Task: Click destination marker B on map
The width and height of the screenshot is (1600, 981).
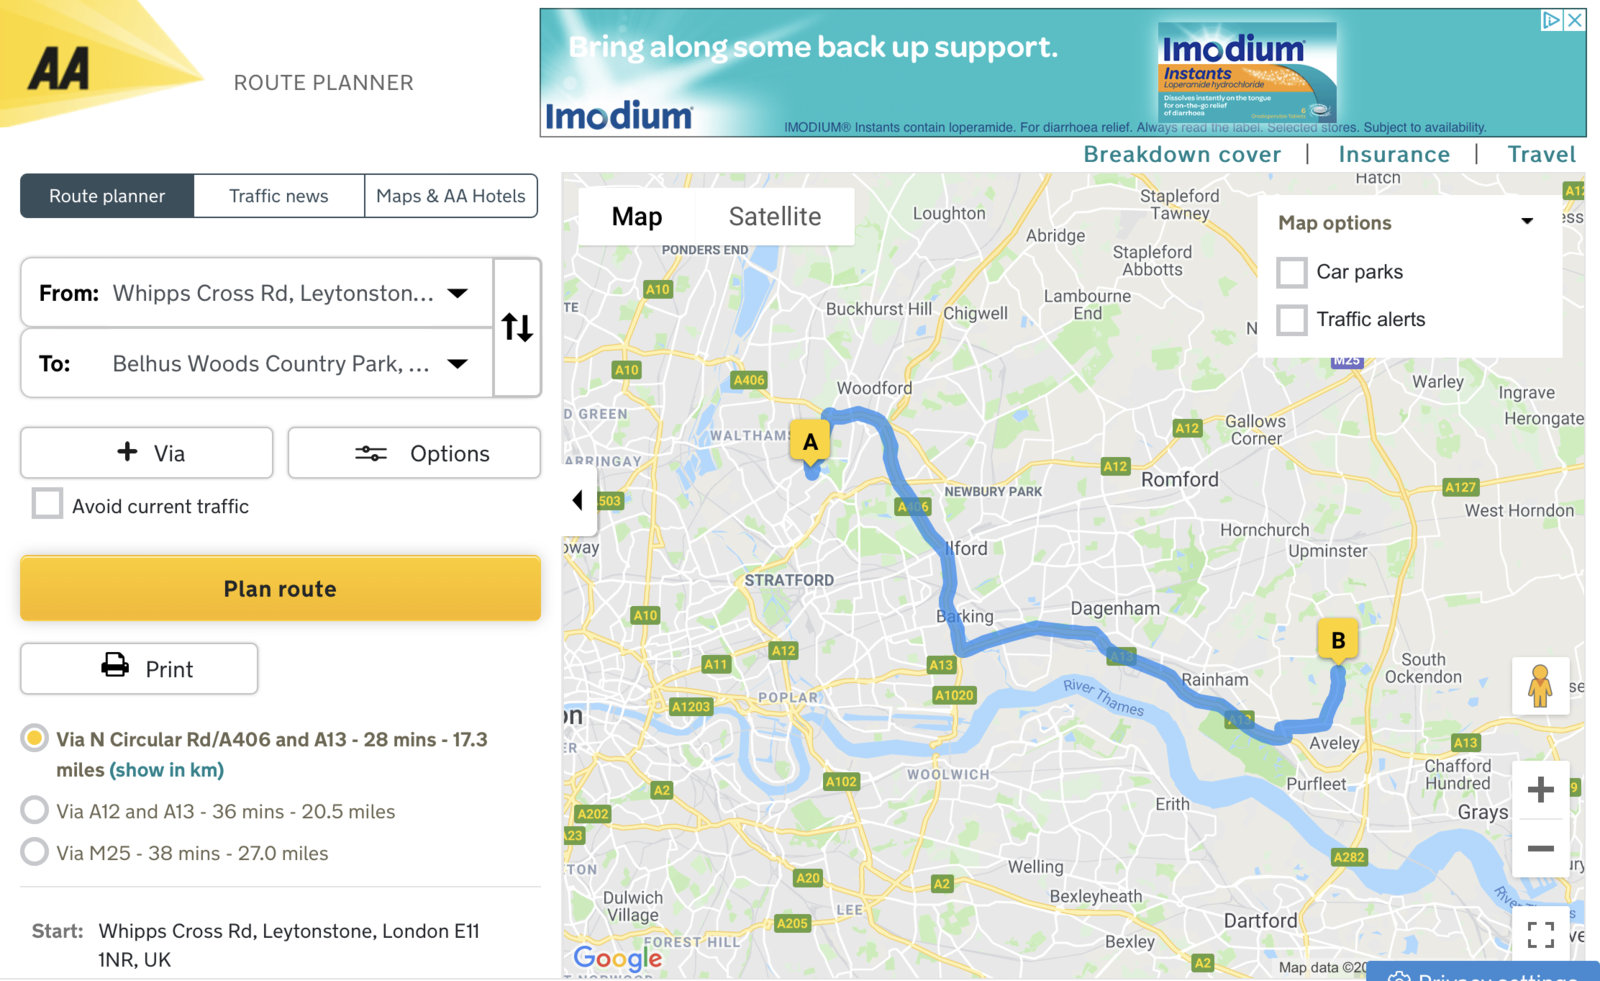Action: coord(1337,641)
